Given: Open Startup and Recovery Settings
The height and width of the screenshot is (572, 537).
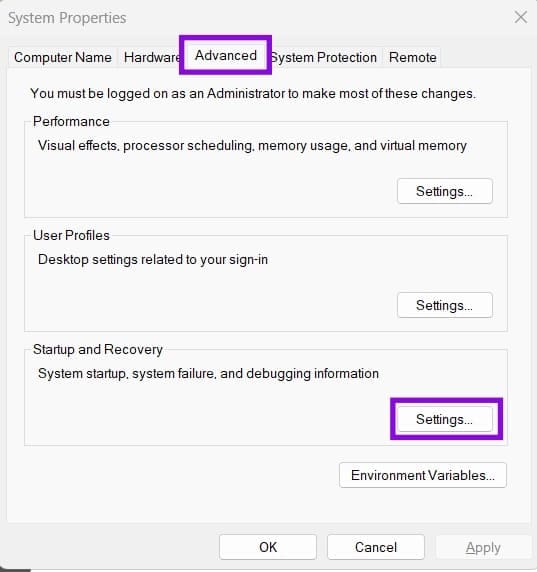Looking at the screenshot, I should pos(445,419).
